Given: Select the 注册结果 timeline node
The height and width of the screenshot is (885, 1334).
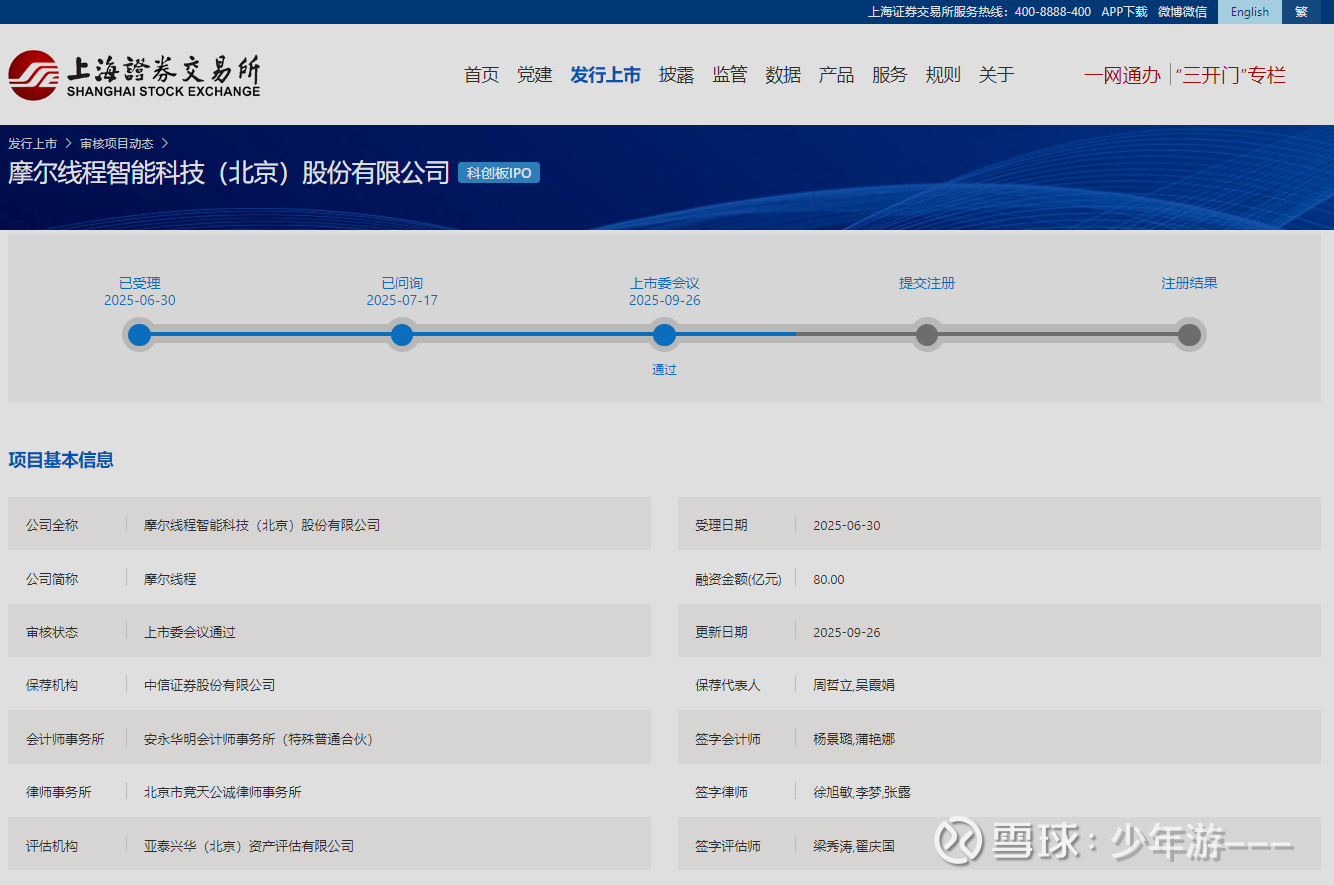Looking at the screenshot, I should 1189,335.
